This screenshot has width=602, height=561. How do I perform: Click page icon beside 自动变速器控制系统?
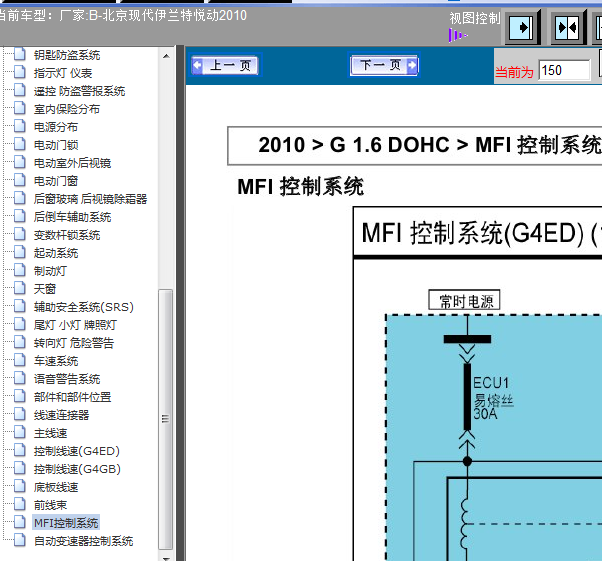click(x=20, y=540)
